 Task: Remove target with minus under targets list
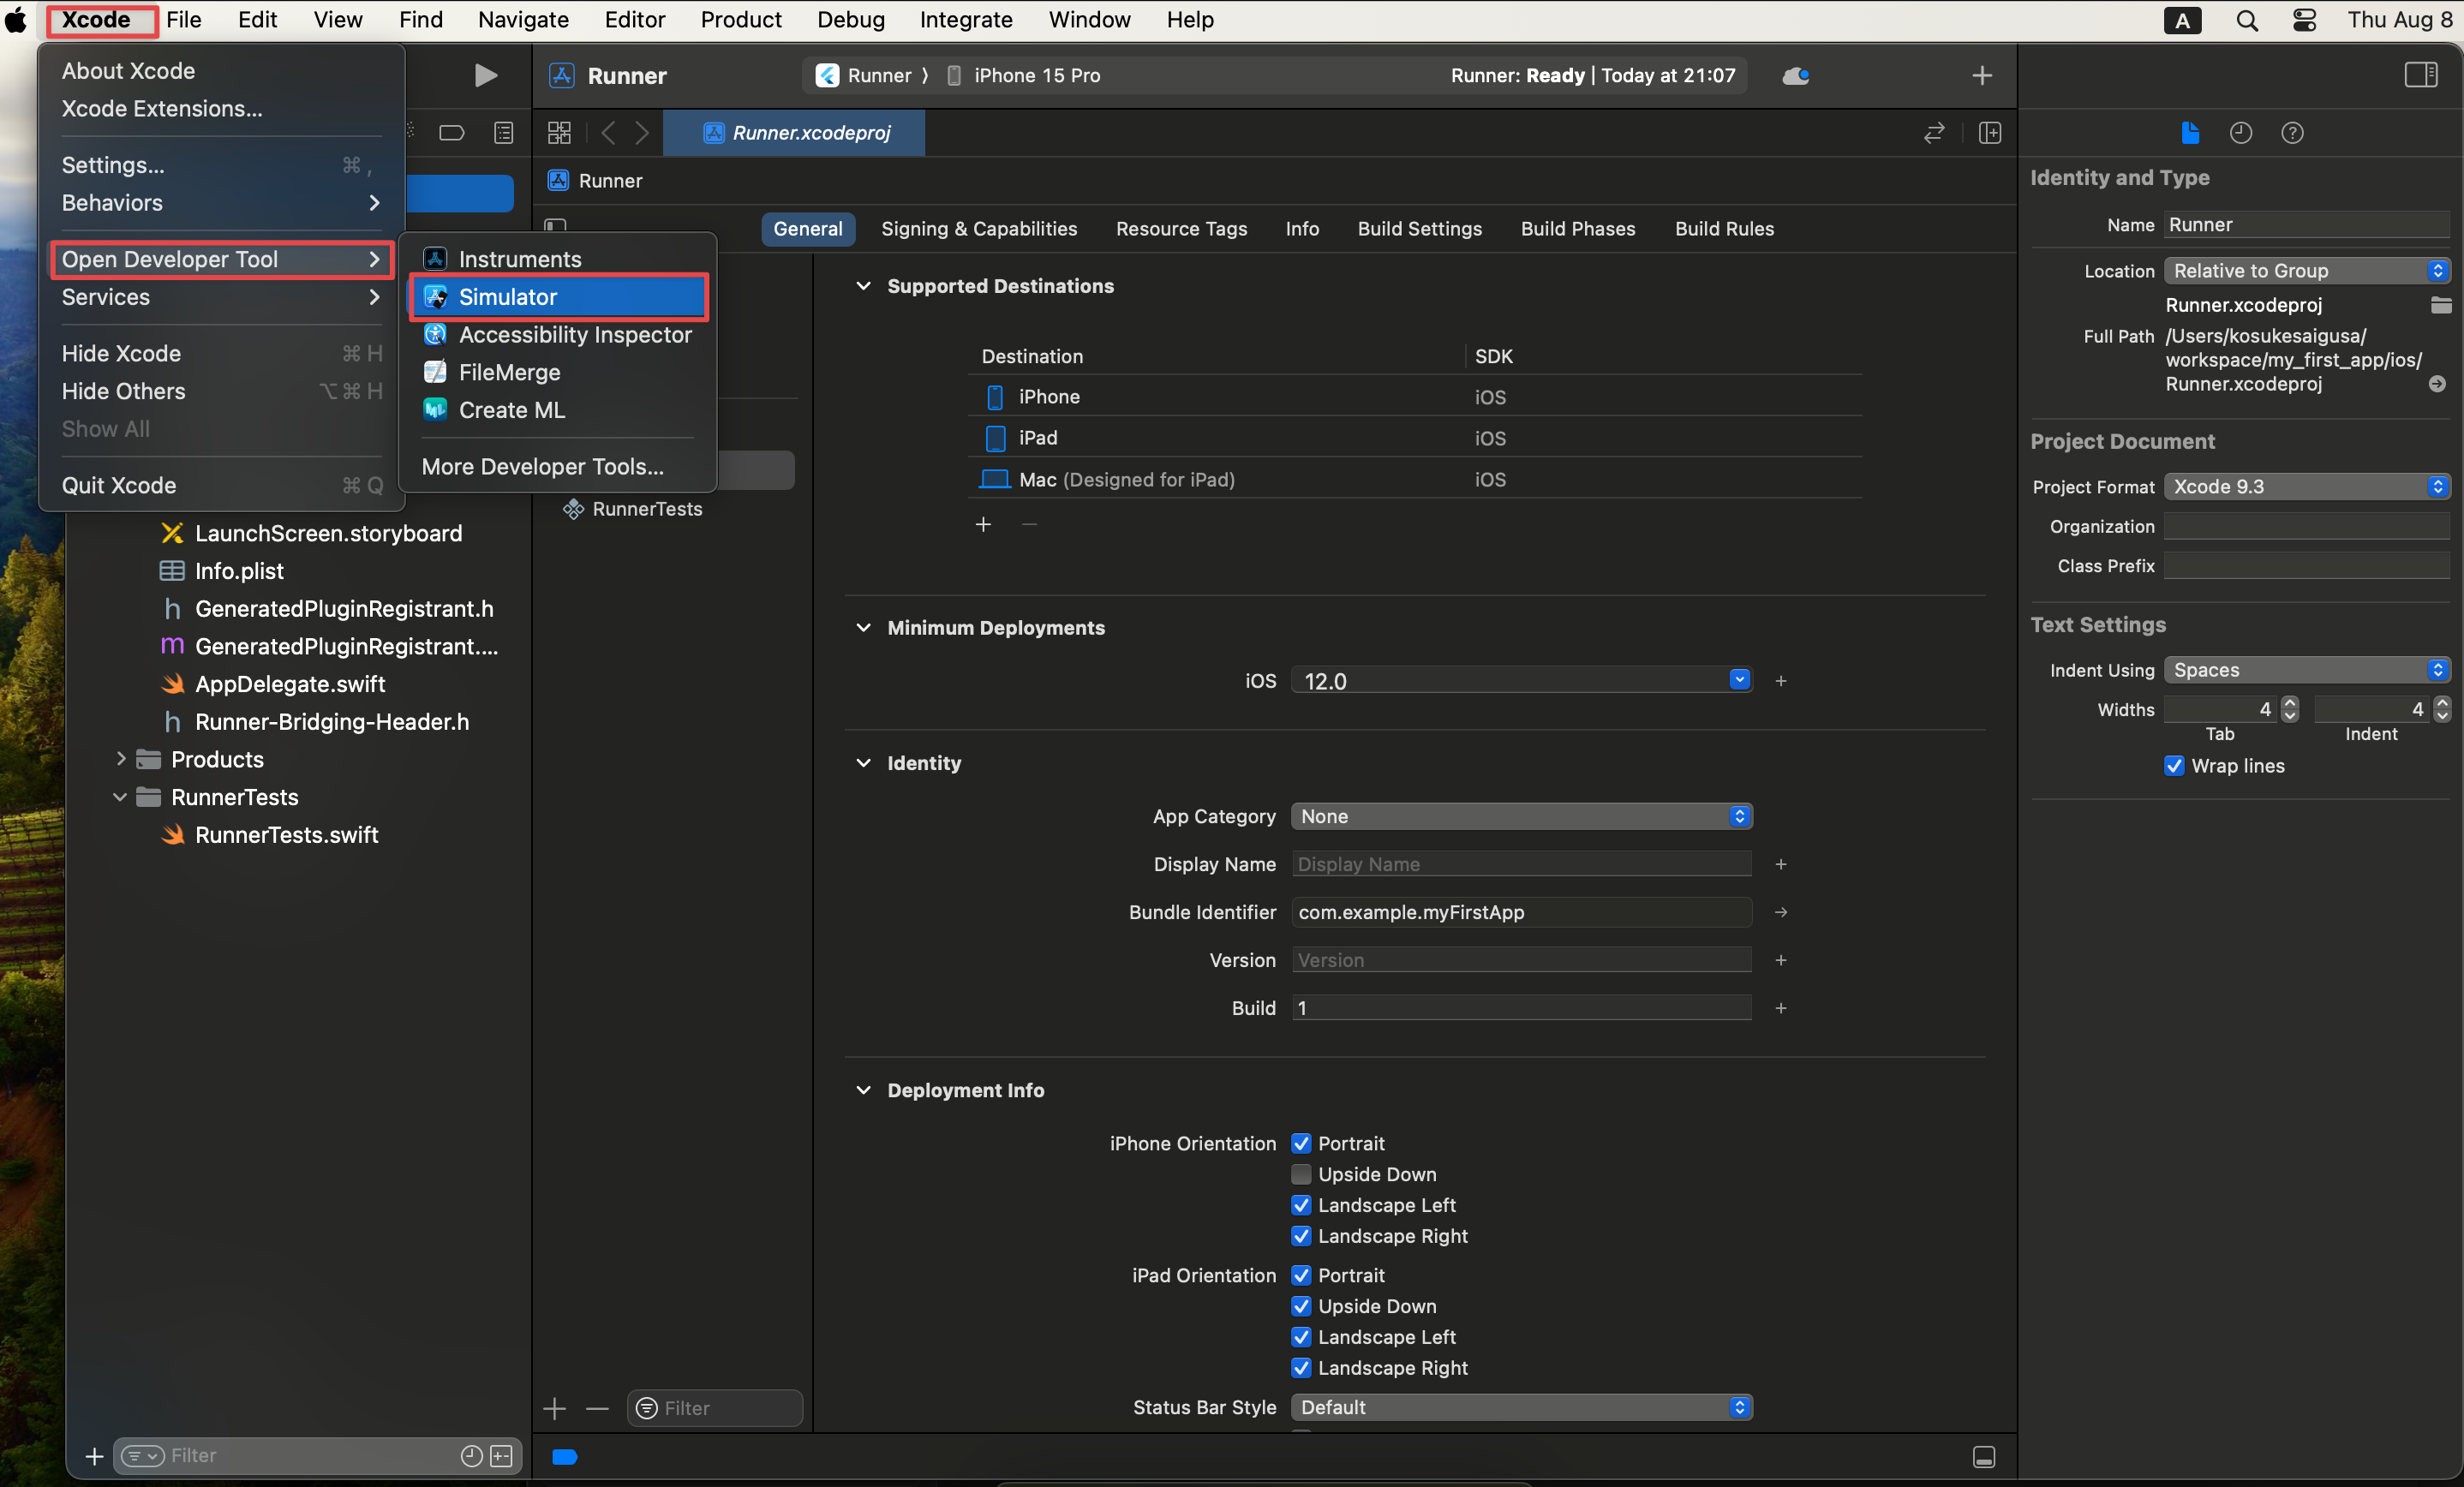point(597,1408)
